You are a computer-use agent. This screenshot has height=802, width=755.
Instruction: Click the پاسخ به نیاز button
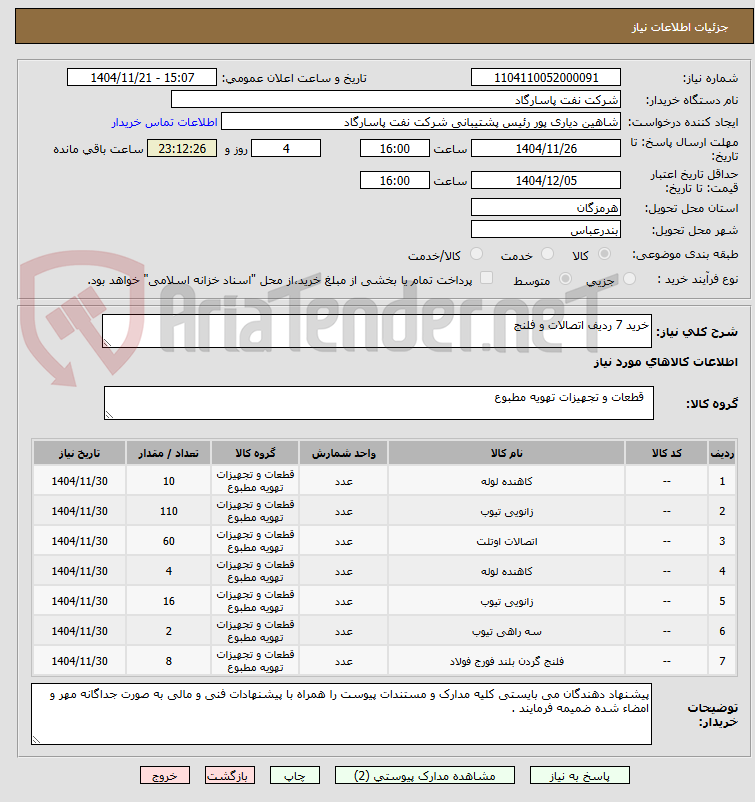click(580, 775)
